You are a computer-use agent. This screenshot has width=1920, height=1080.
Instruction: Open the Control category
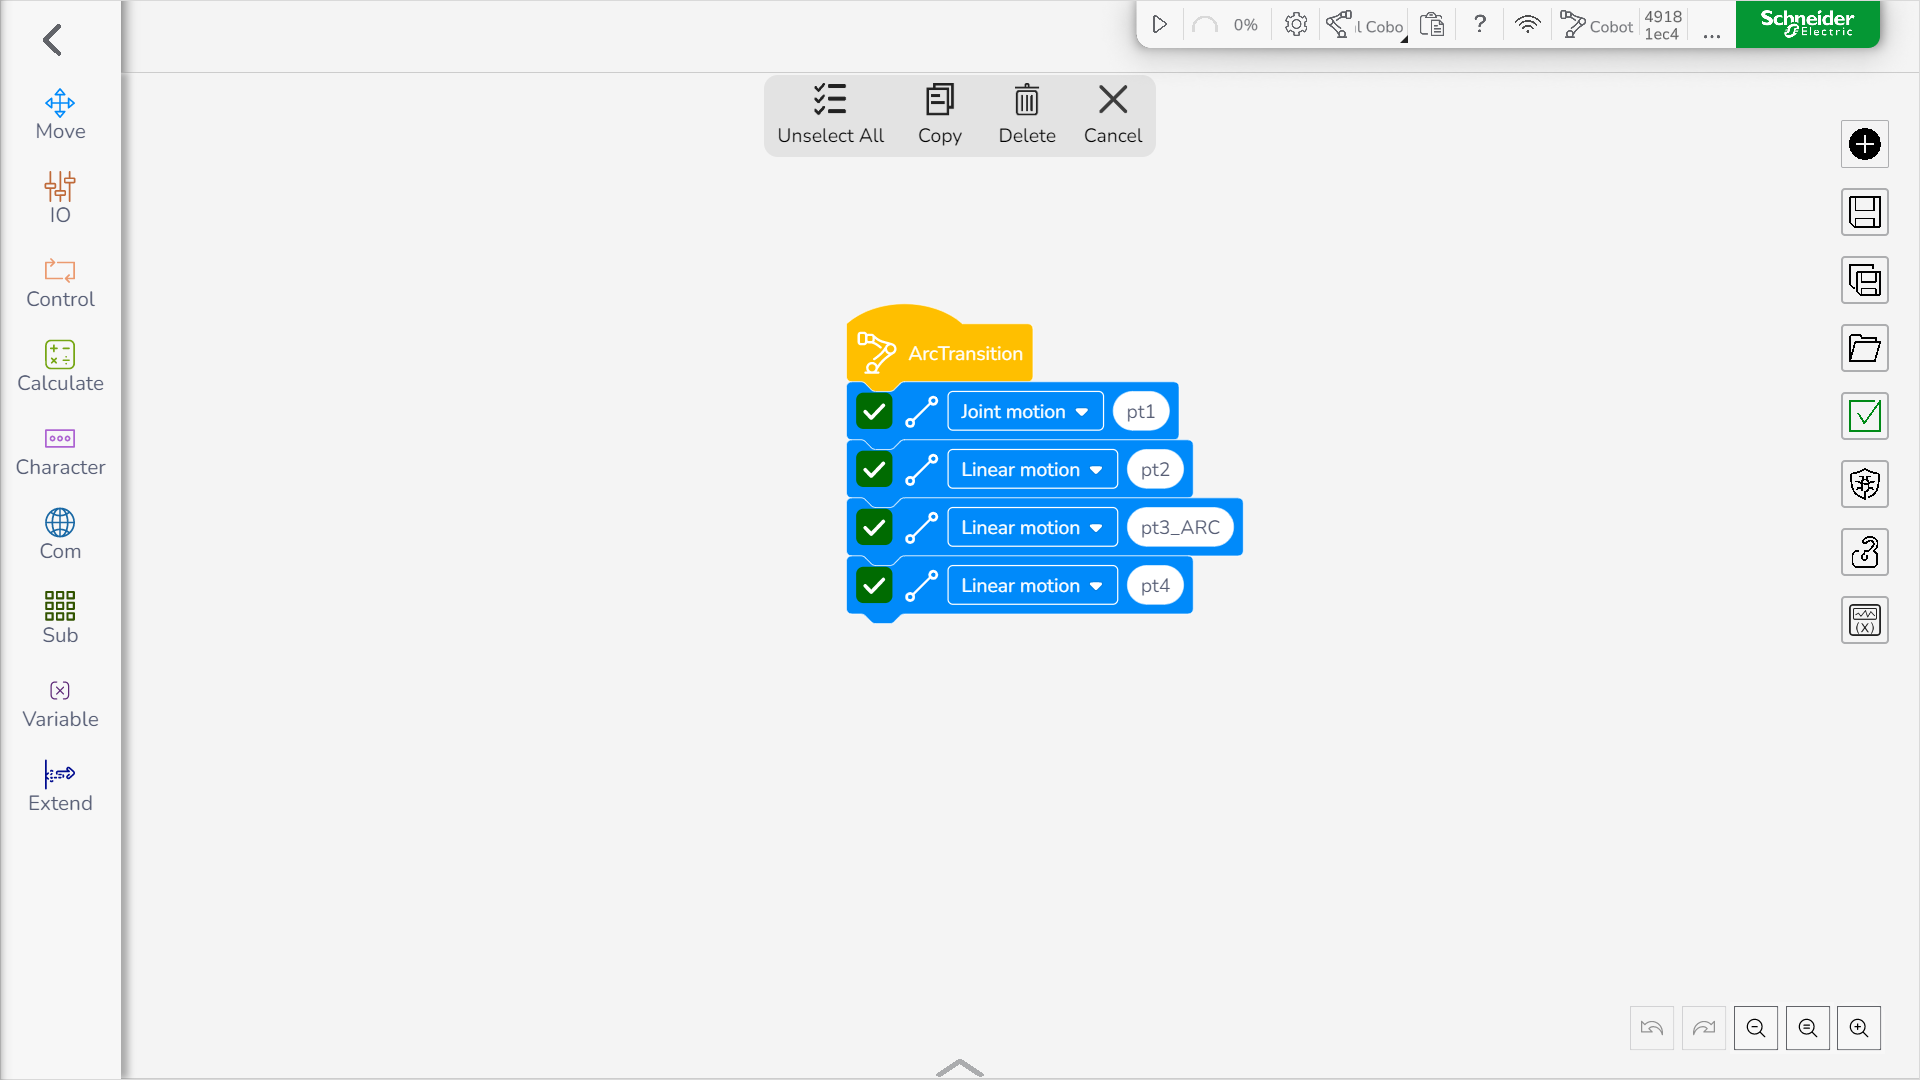60,283
